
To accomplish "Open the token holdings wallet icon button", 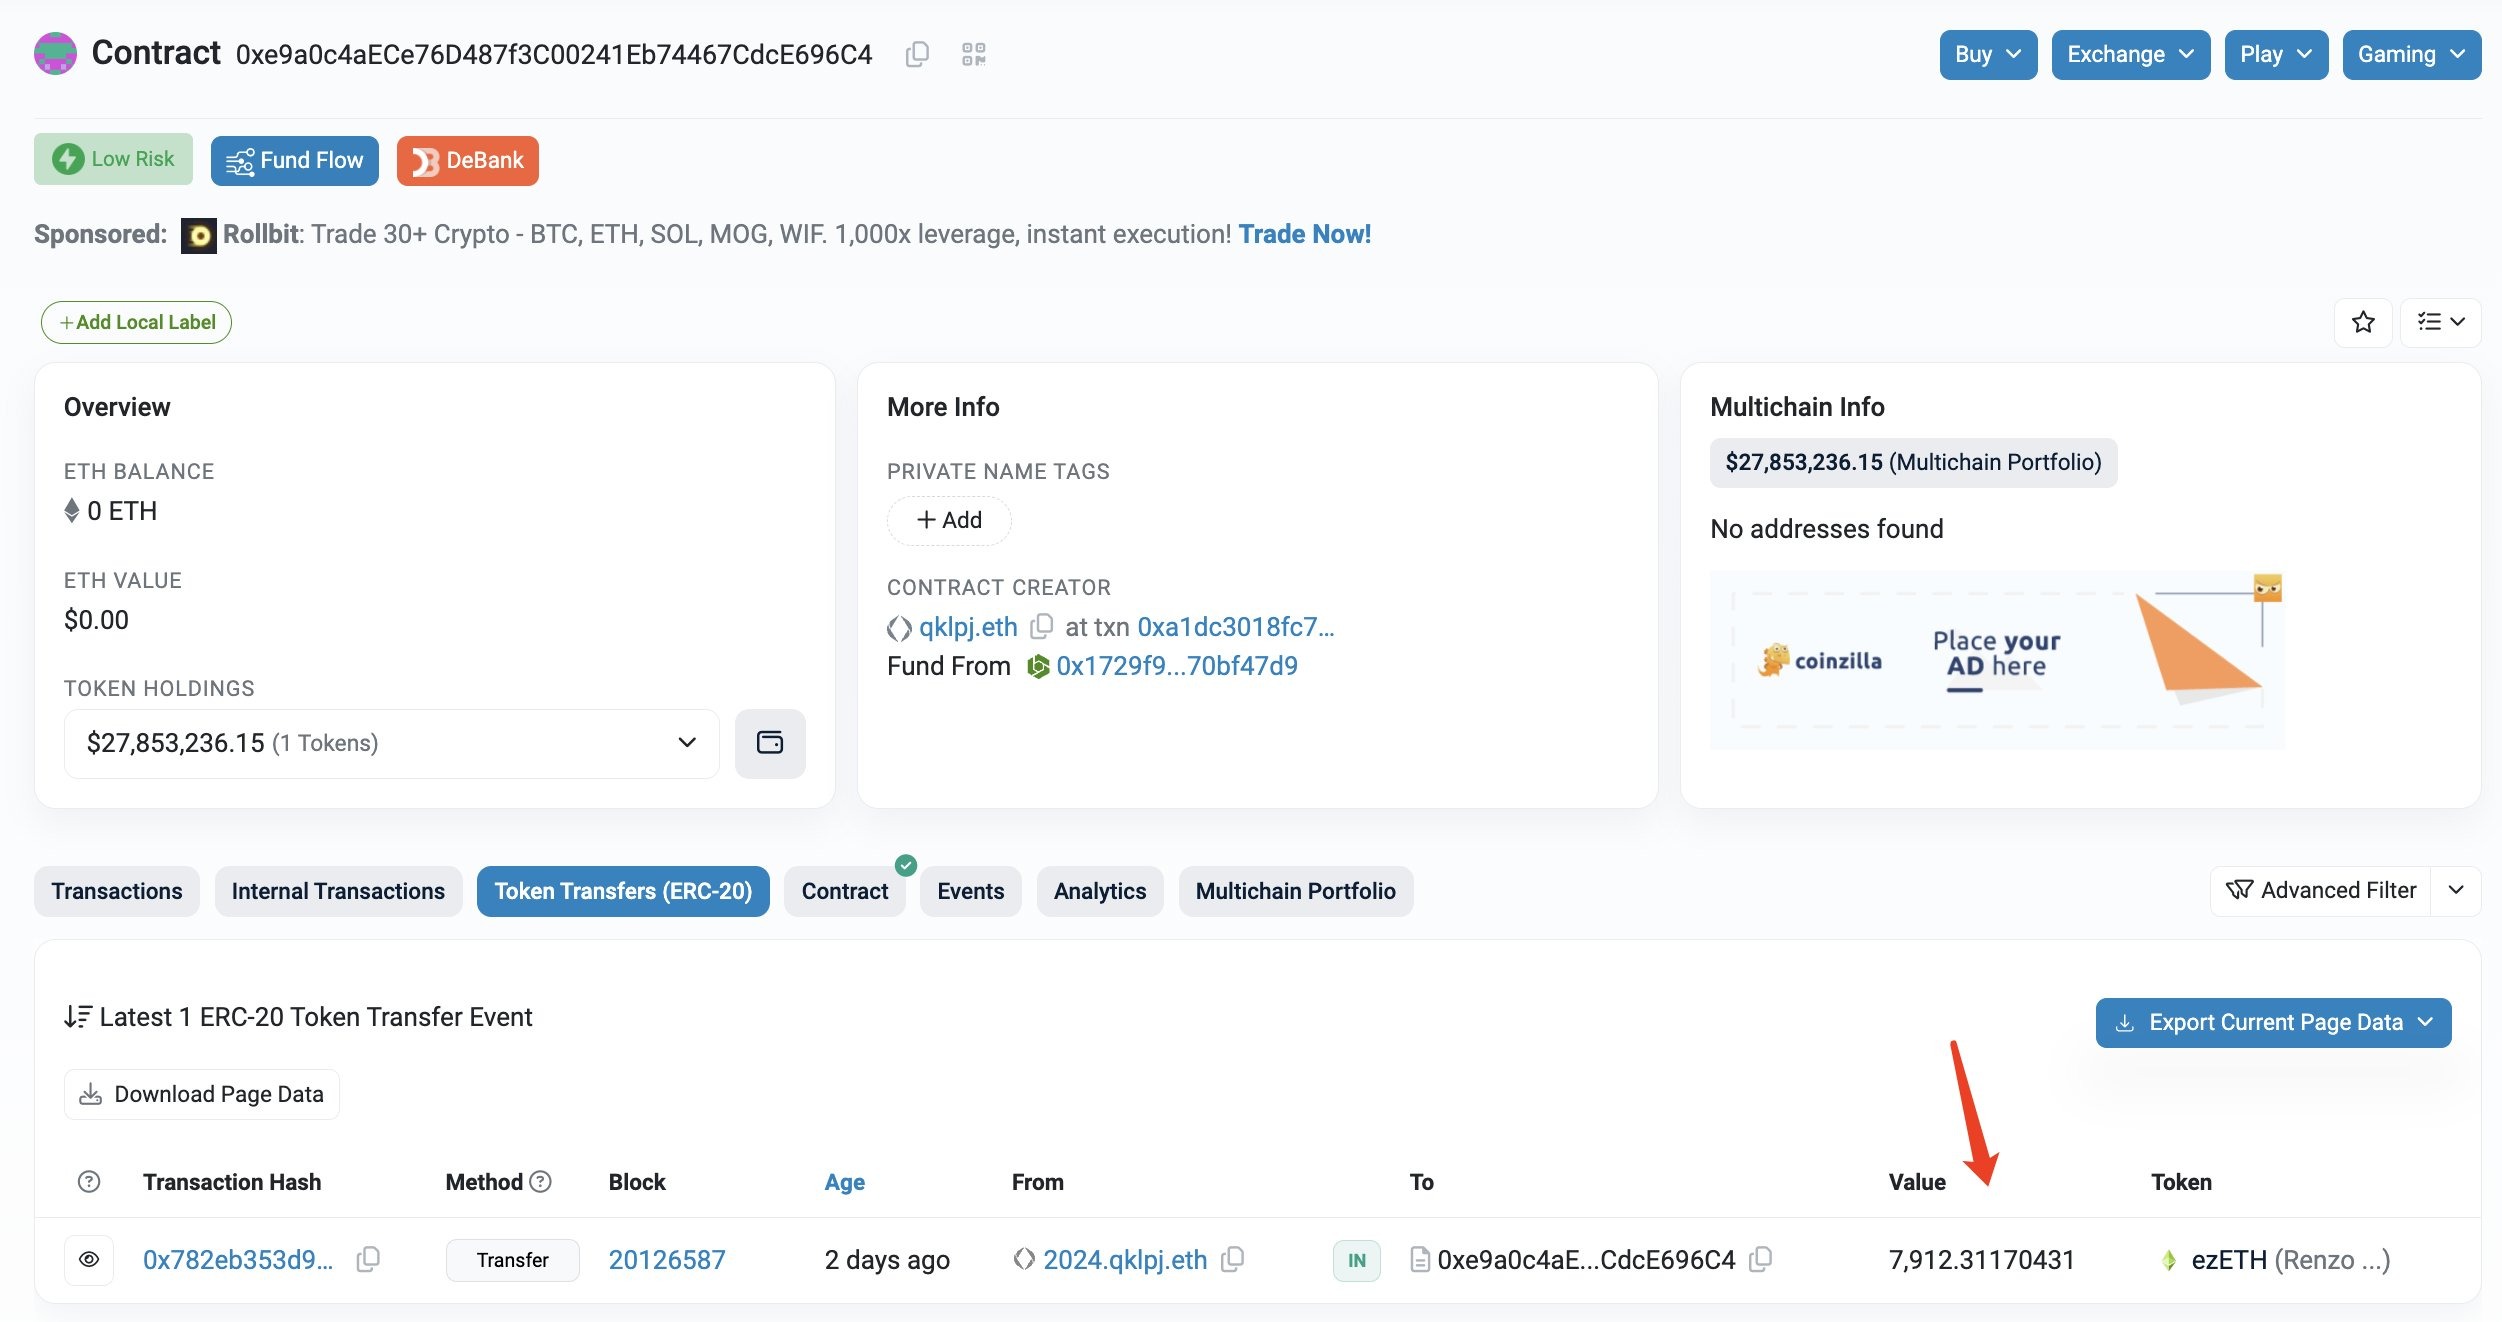I will point(769,743).
